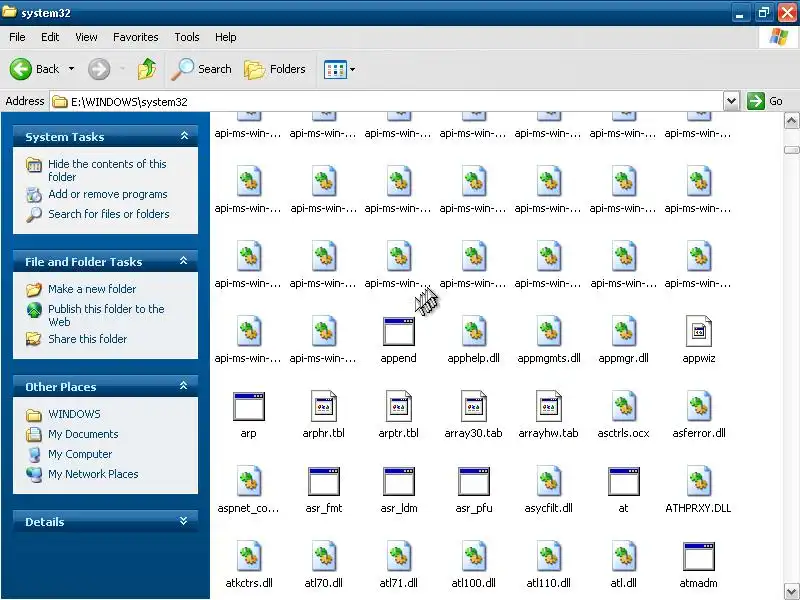Toggle the Folders tree pane
The height and width of the screenshot is (600, 800).
tap(275, 69)
